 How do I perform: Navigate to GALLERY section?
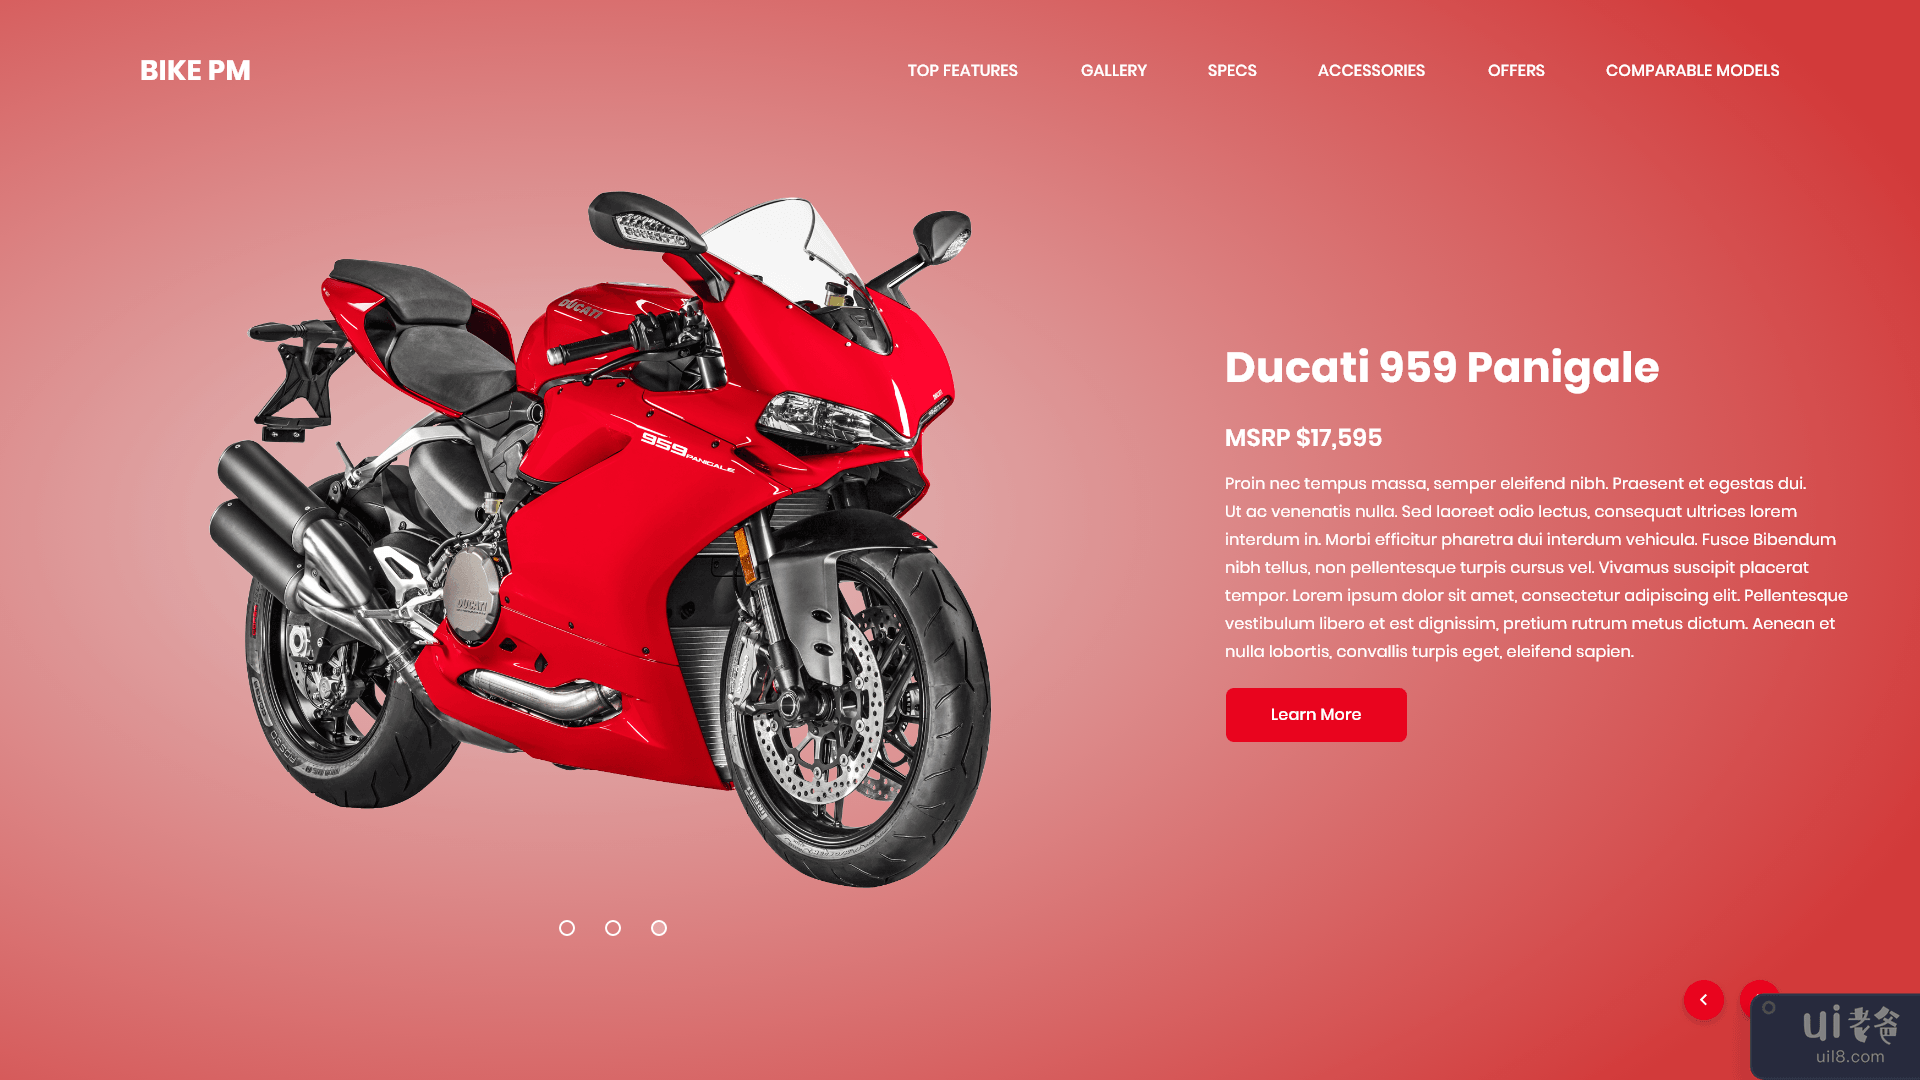click(x=1113, y=70)
